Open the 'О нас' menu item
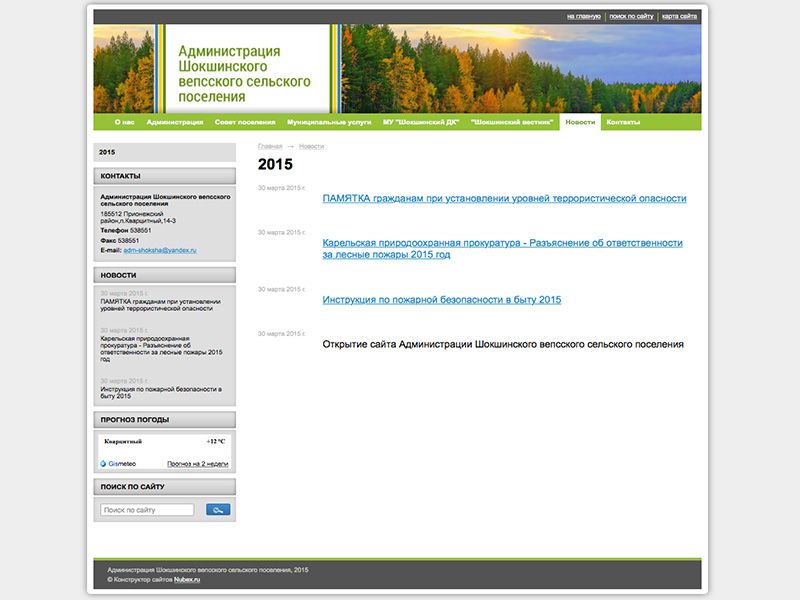Viewport: 800px width, 600px height. point(124,122)
